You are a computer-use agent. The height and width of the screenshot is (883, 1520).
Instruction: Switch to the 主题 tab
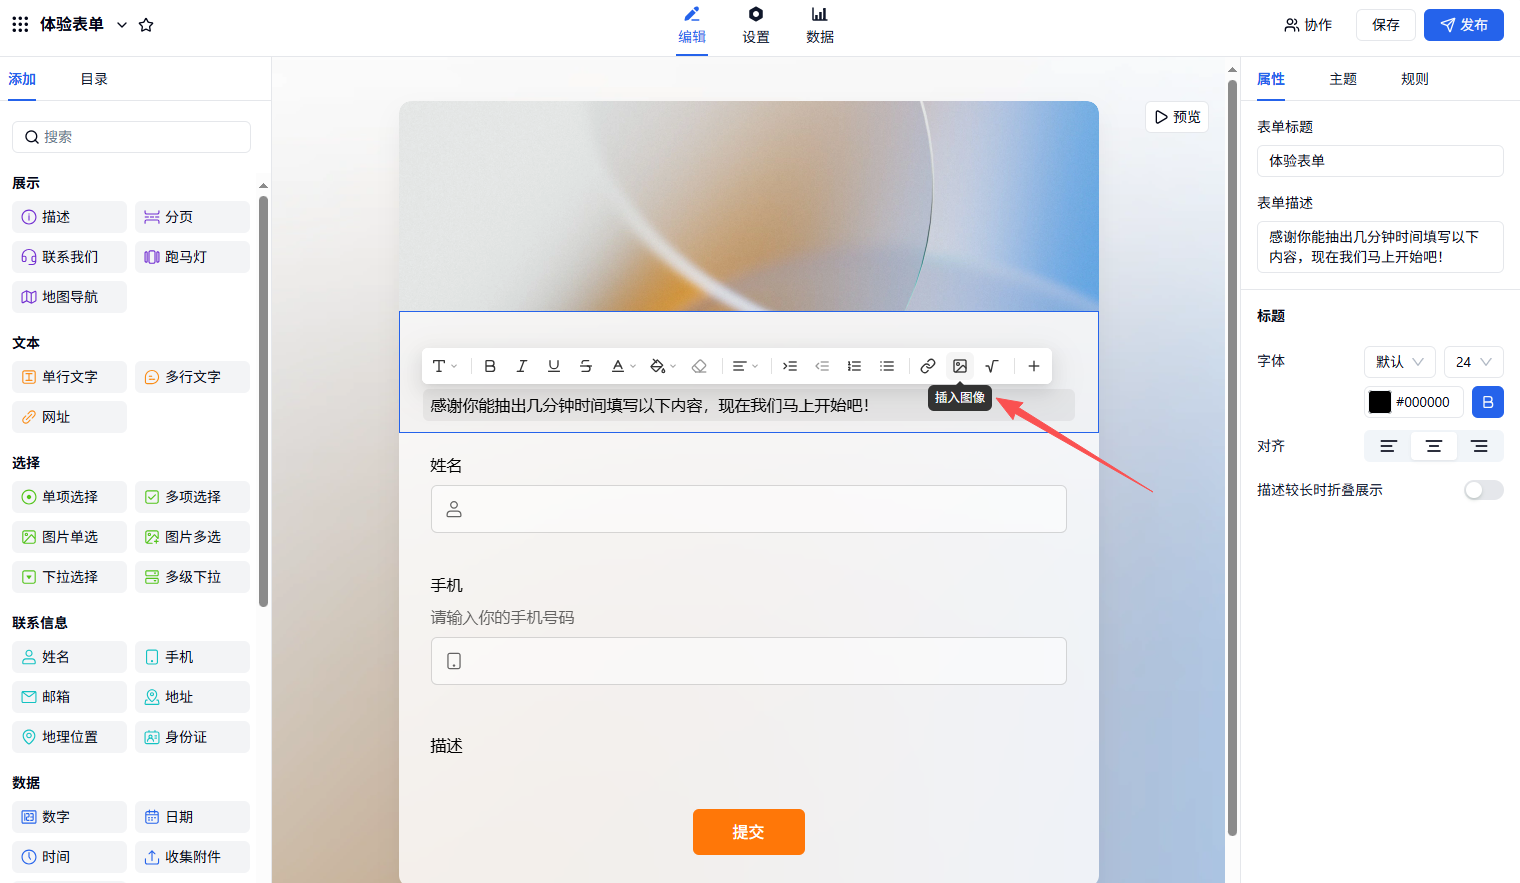pyautogui.click(x=1343, y=79)
